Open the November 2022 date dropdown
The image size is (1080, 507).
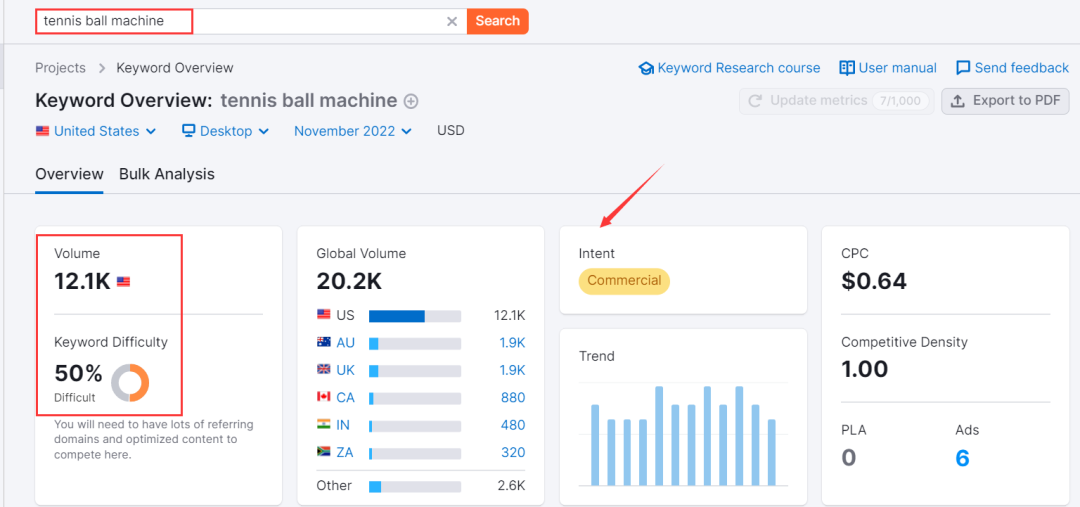(x=353, y=131)
